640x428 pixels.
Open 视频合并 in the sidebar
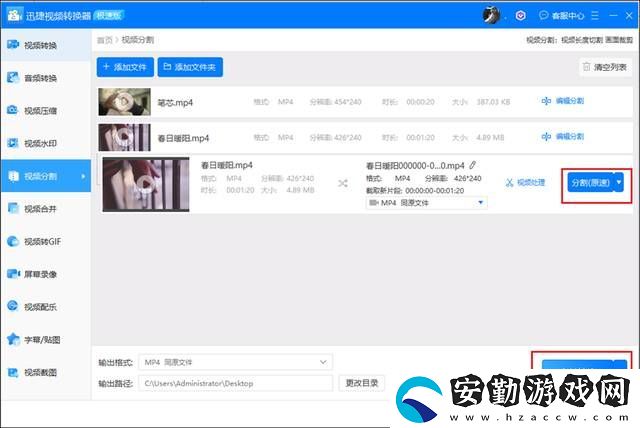(46, 208)
